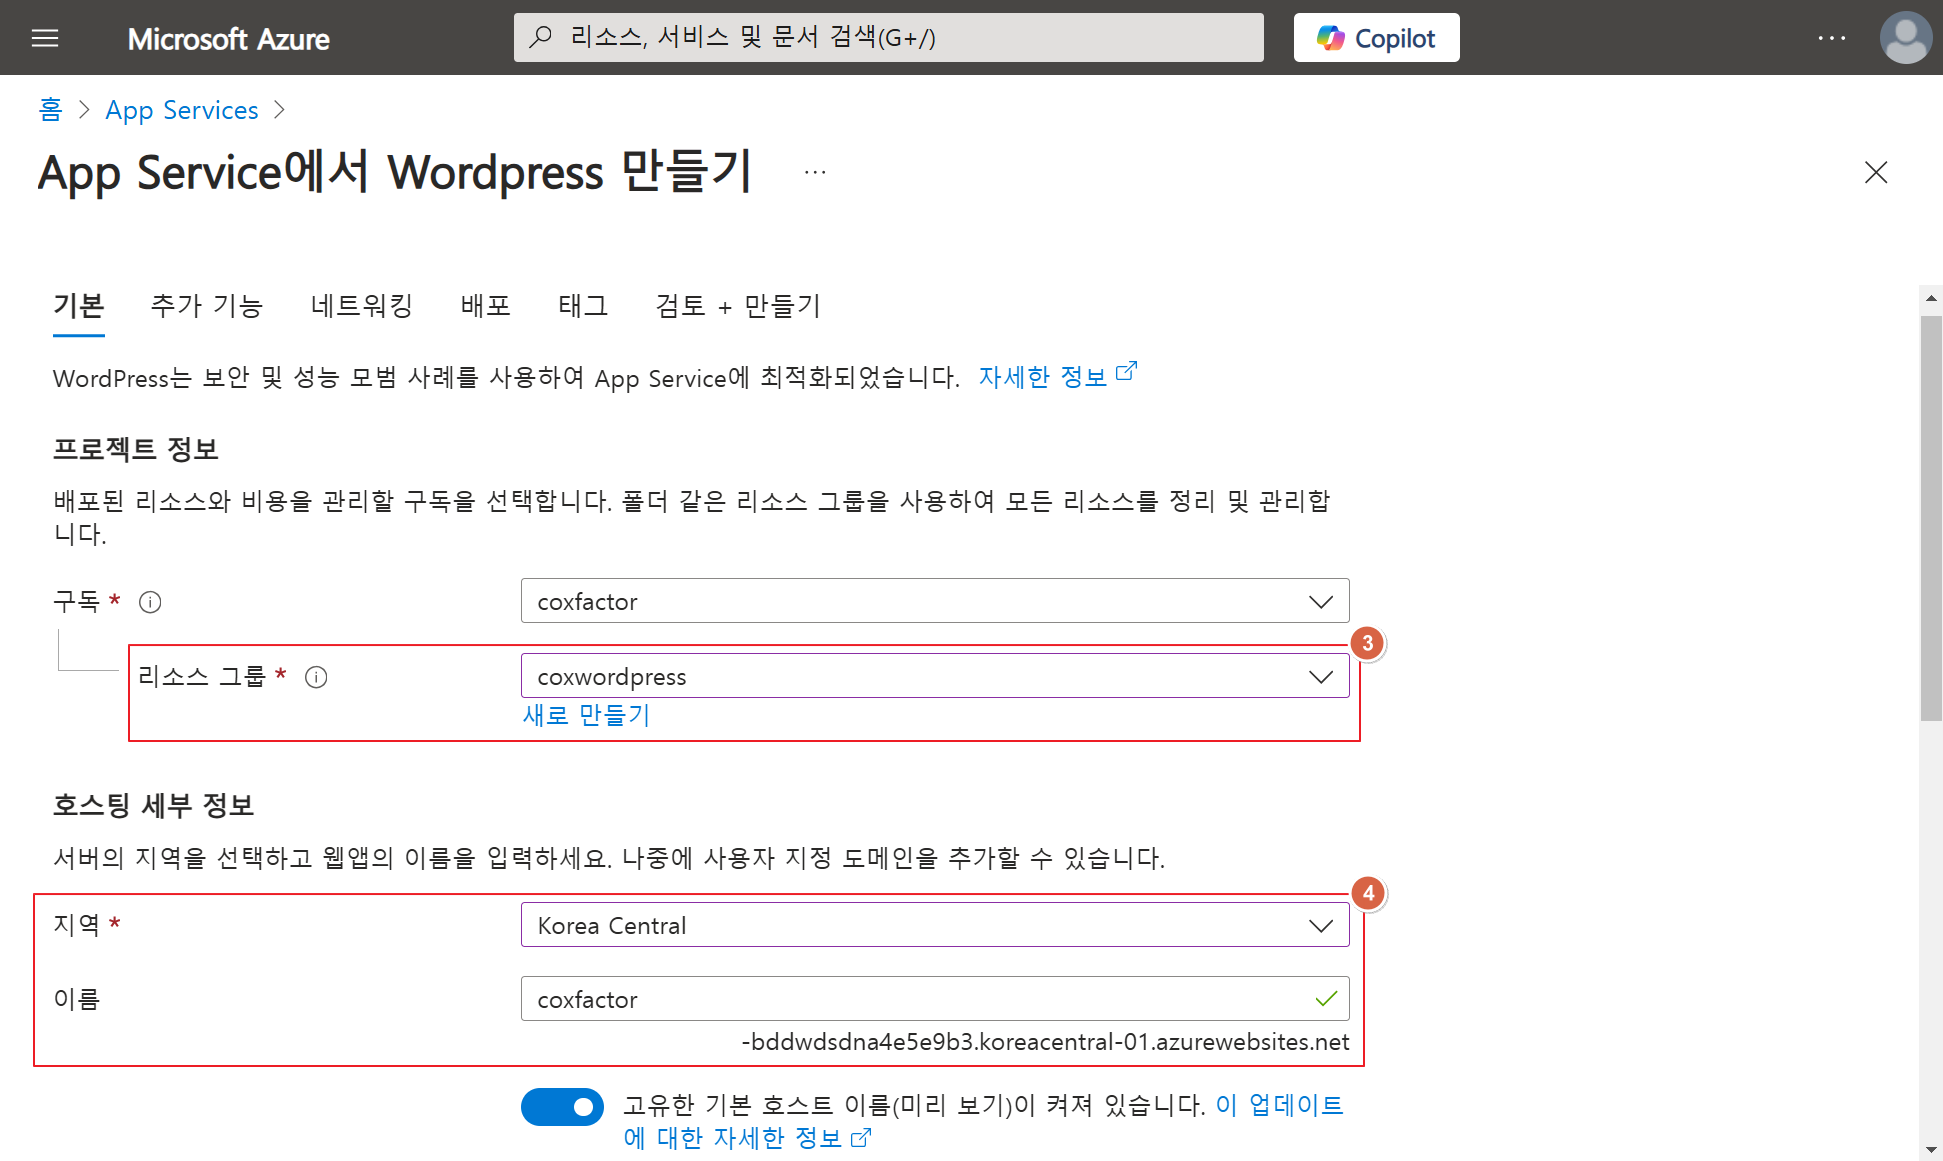Open Copilot assistant
Viewport: 1943px width, 1161px height.
[1376, 38]
